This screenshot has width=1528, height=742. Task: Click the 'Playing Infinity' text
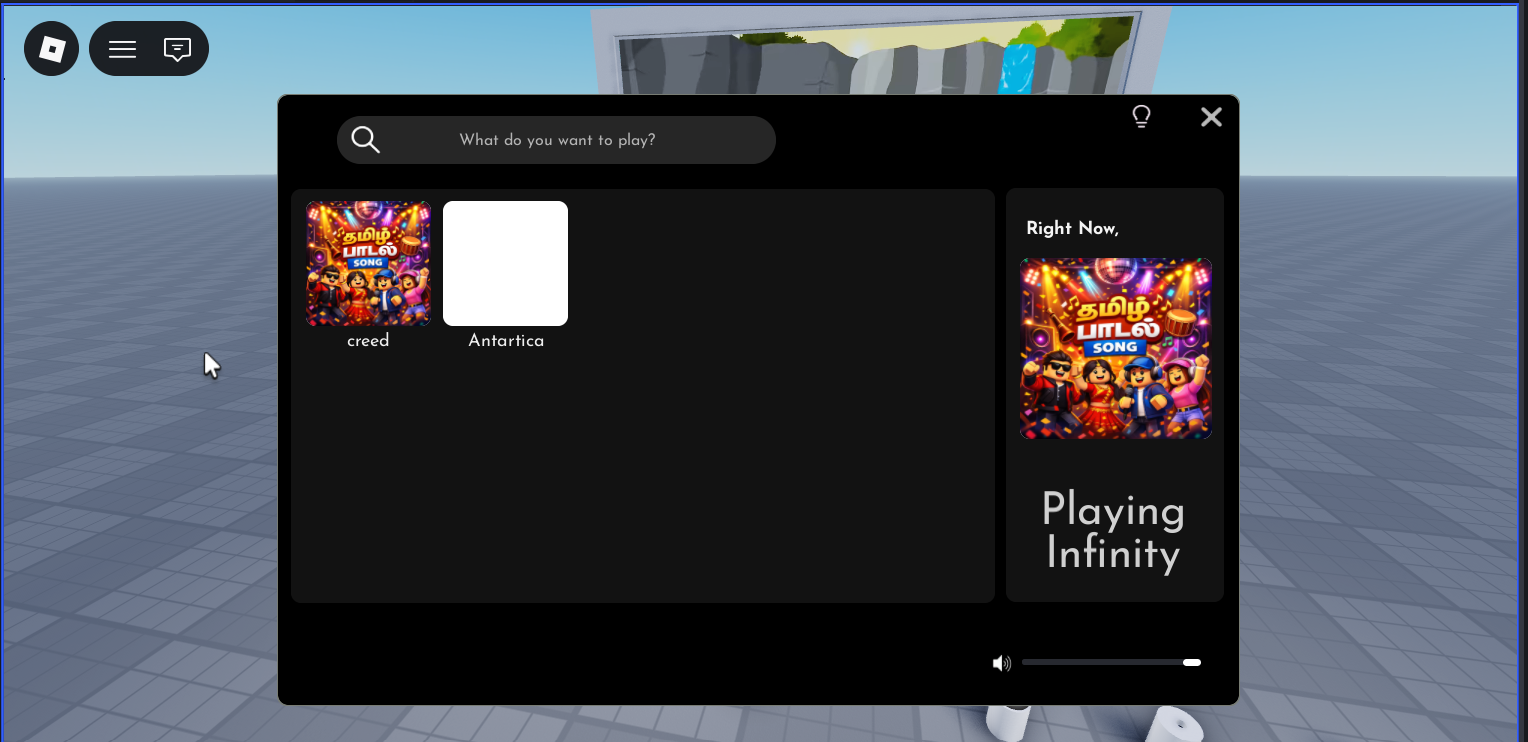pyautogui.click(x=1113, y=532)
